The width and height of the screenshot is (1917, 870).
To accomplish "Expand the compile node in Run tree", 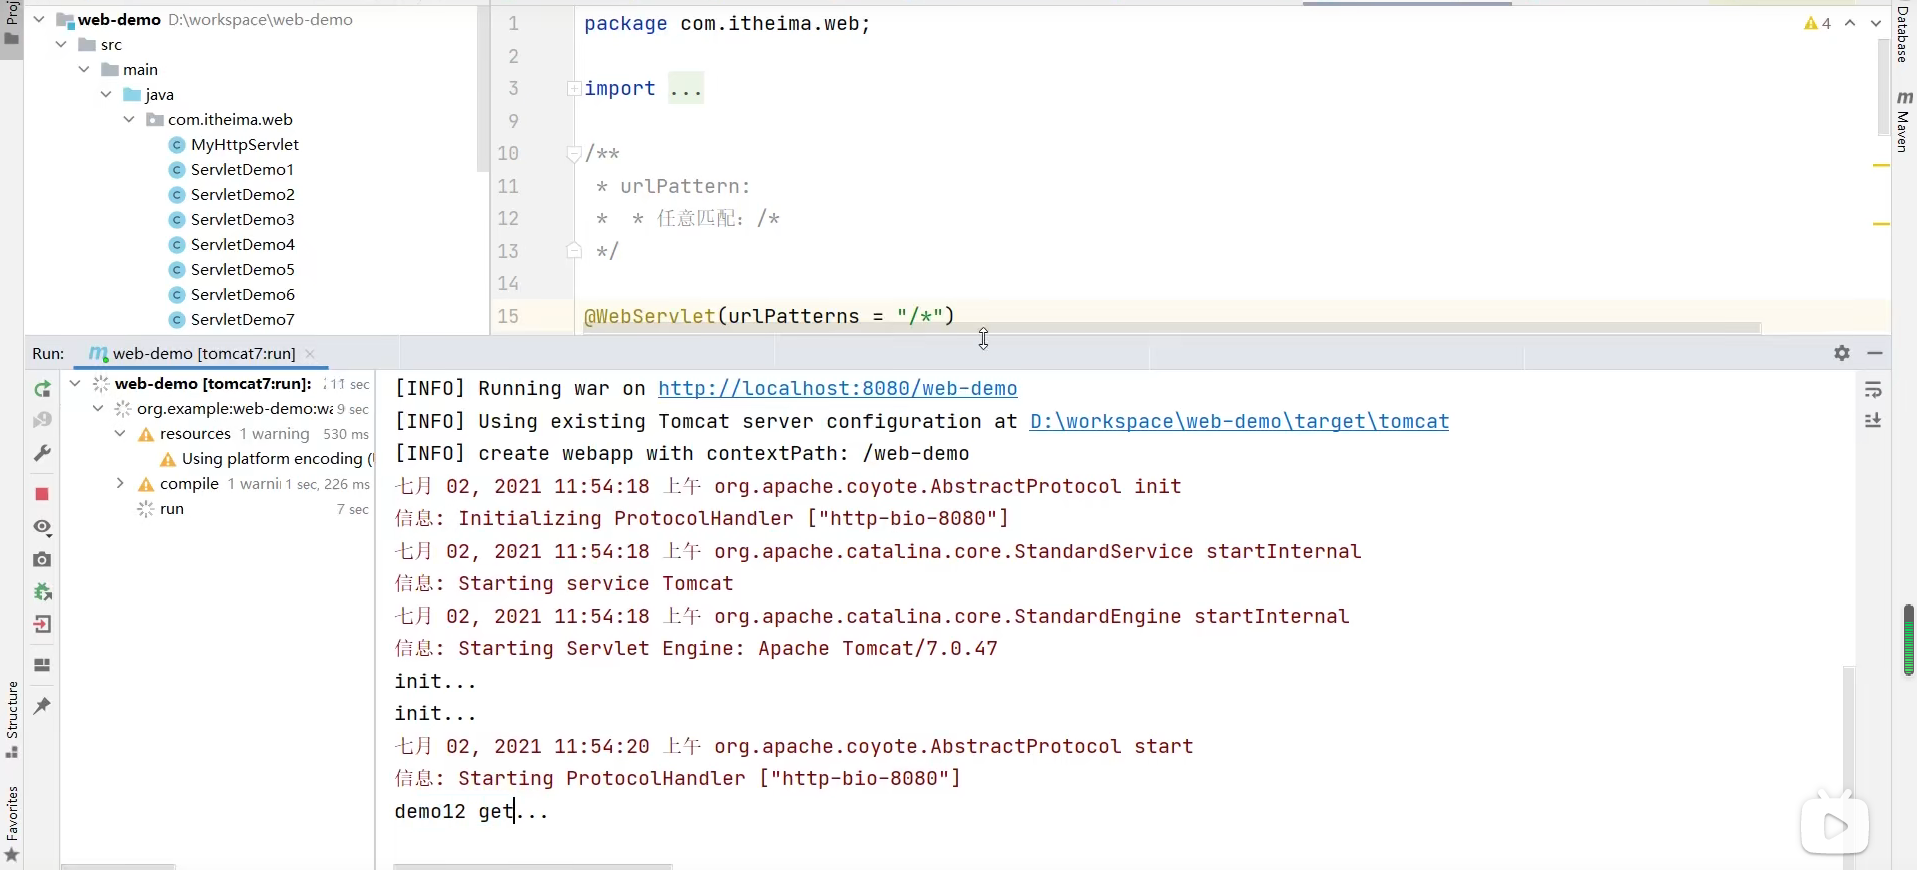I will coord(120,483).
